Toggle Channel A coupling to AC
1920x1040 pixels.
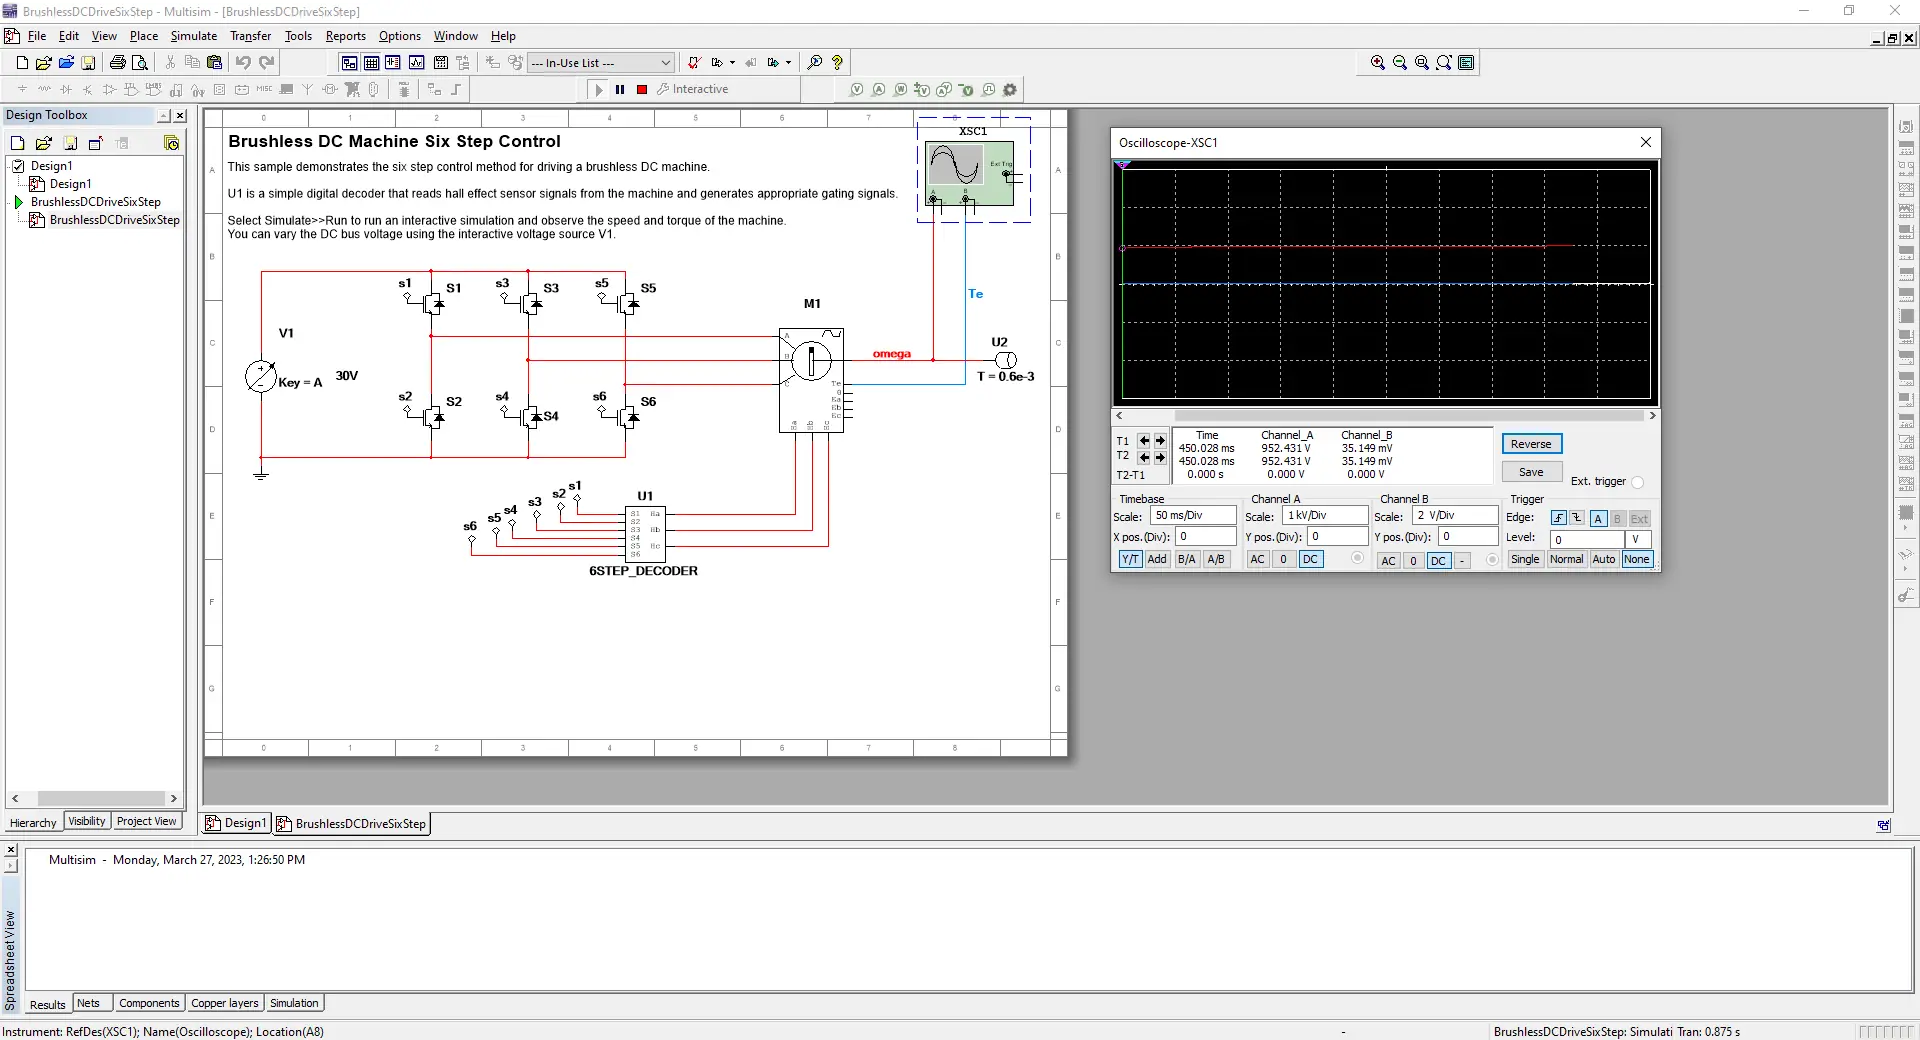pos(1257,560)
